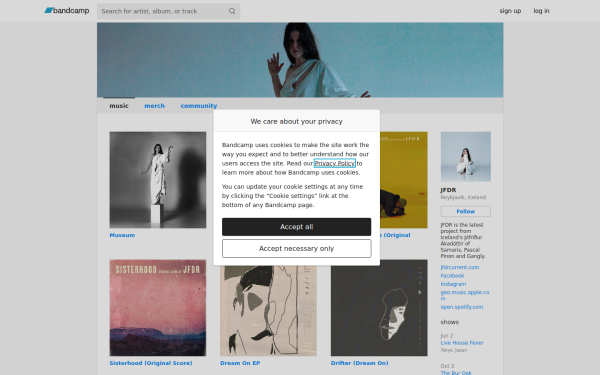The height and width of the screenshot is (375, 600).
Task: Open the log in link
Action: (541, 11)
